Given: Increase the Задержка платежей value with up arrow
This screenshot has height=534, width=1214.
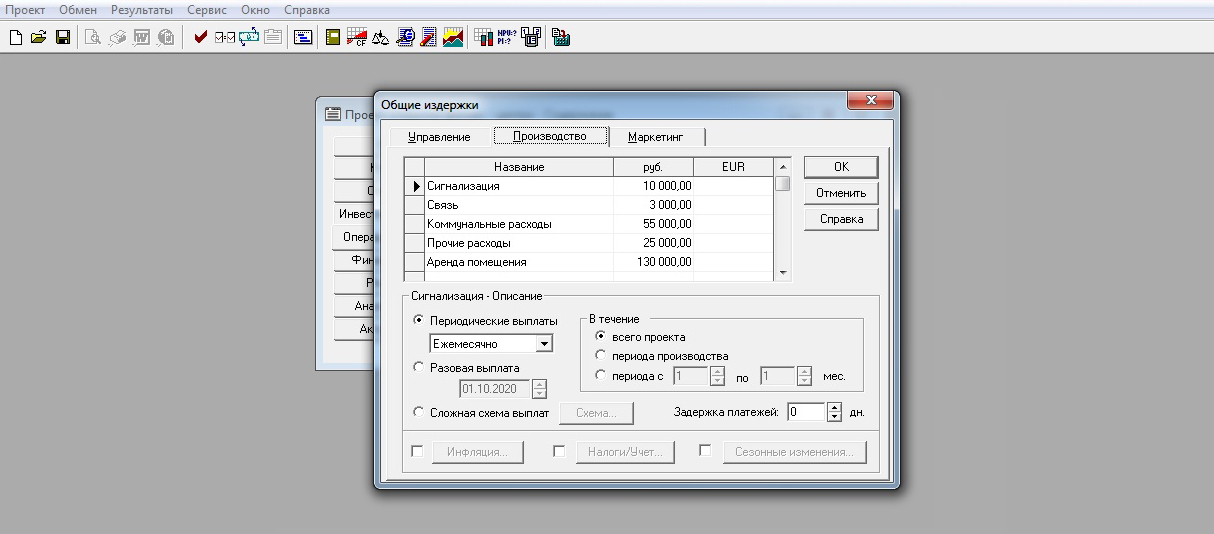Looking at the screenshot, I should click(836, 407).
